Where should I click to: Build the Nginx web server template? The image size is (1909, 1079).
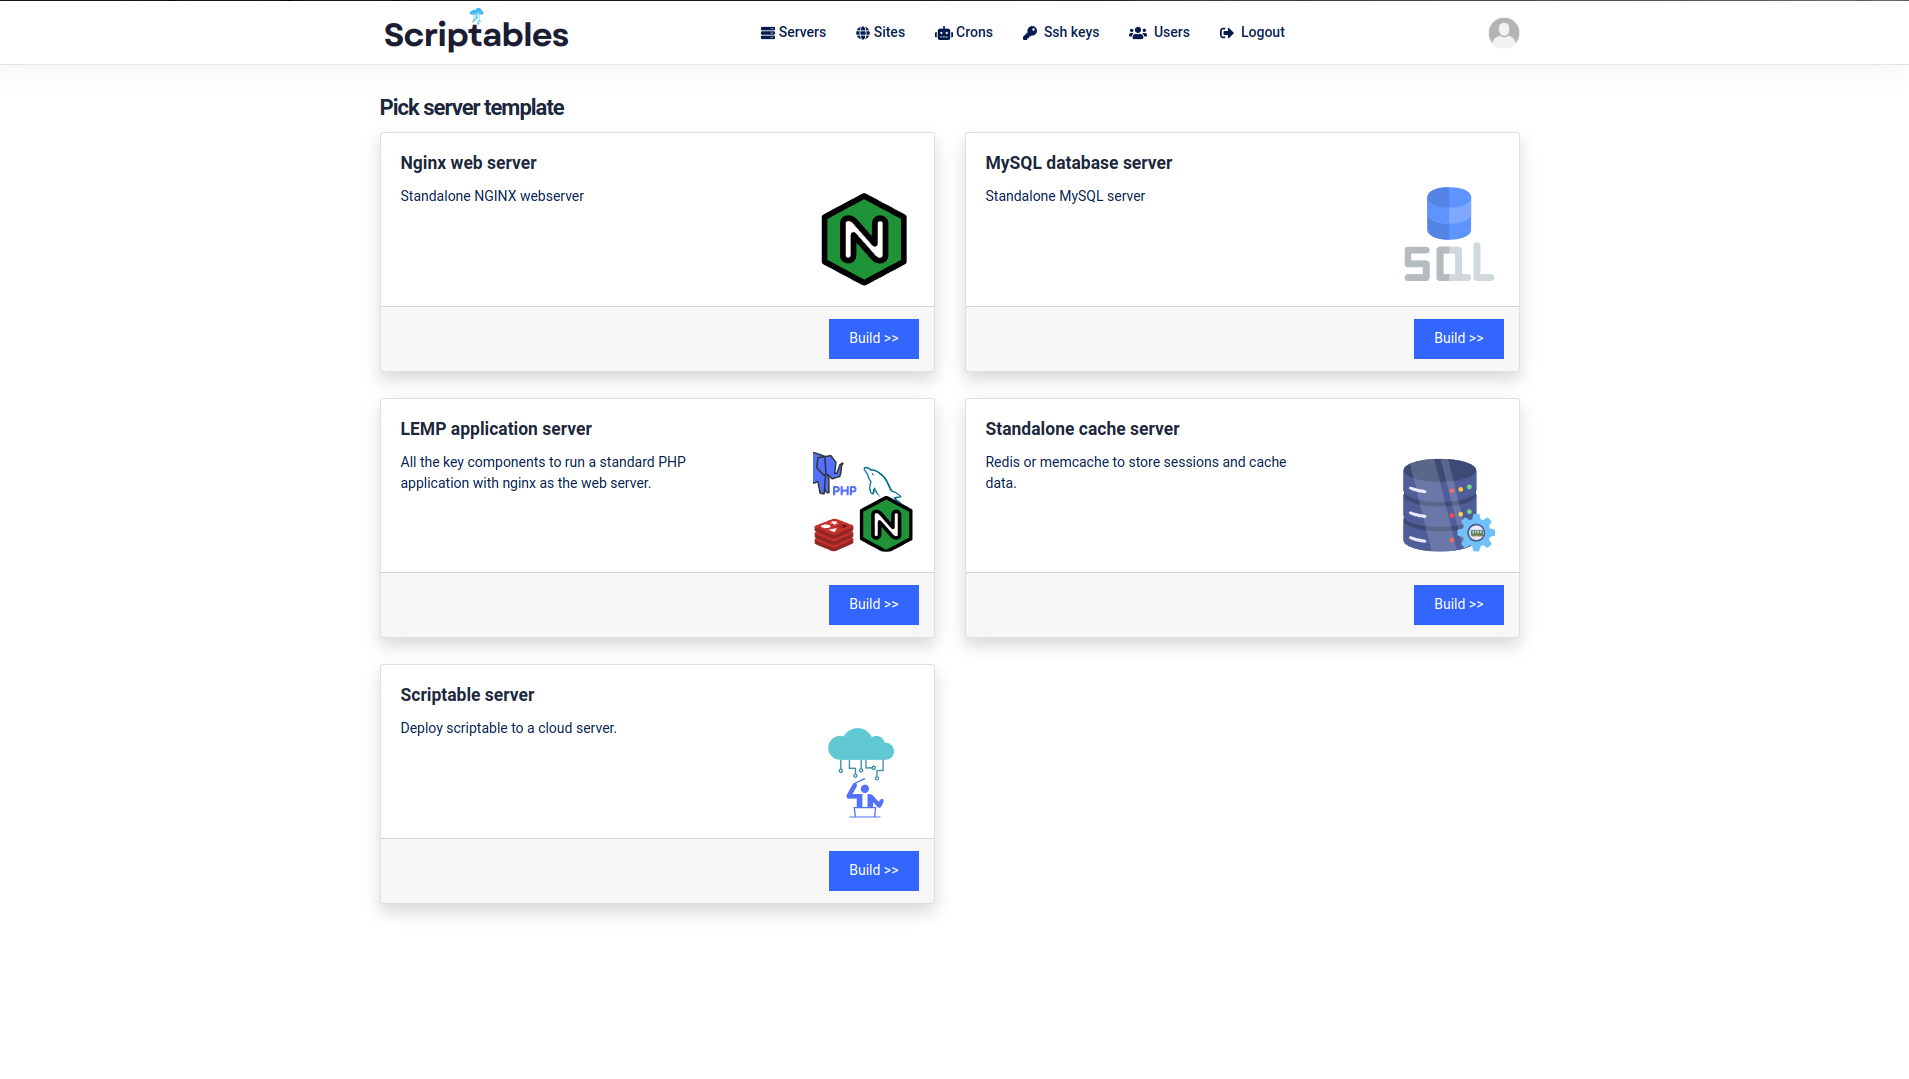873,338
